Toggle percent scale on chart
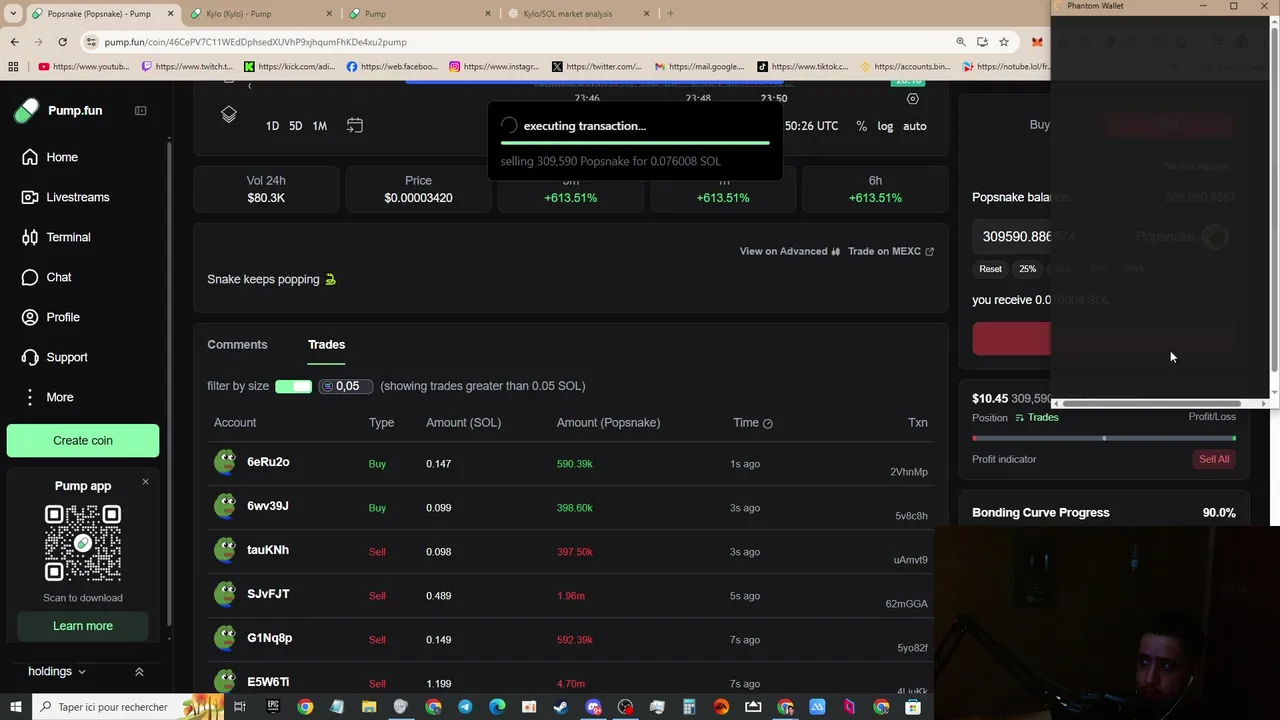 click(862, 126)
